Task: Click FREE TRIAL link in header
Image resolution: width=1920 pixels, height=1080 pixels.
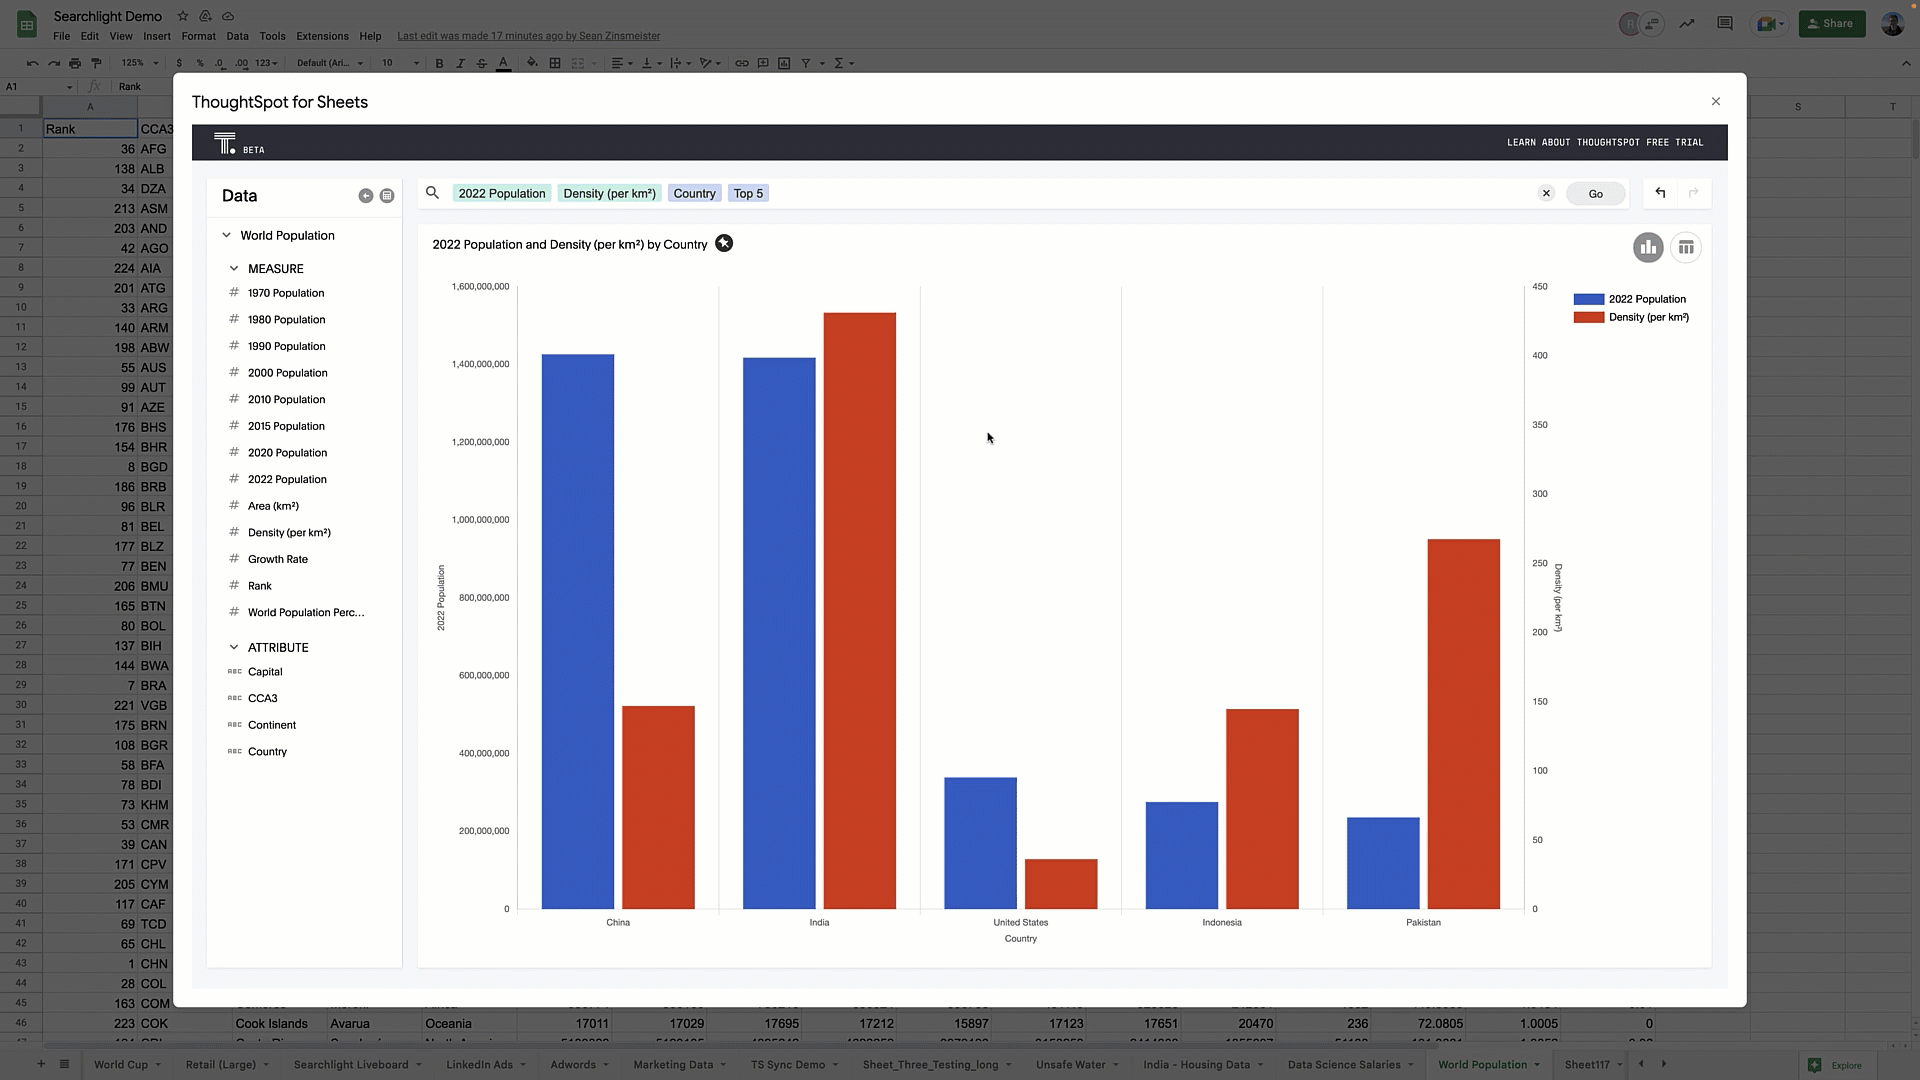Action: pos(1675,141)
